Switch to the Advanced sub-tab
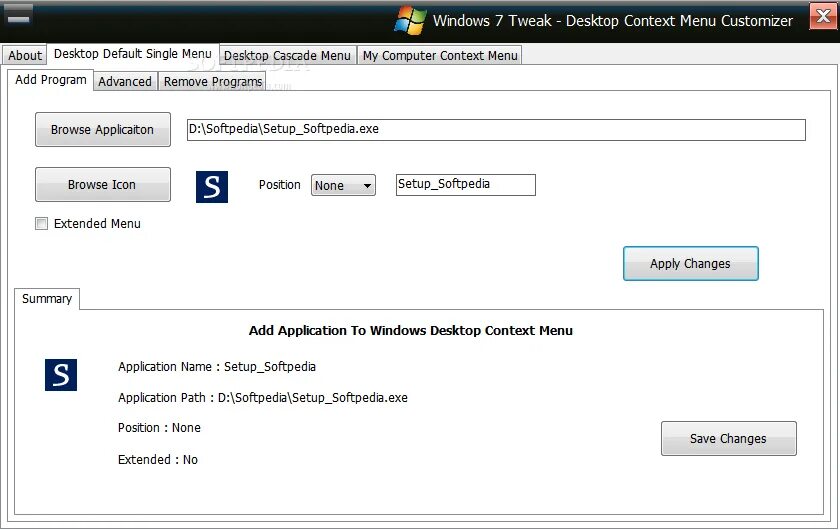This screenshot has width=840, height=530. [x=125, y=81]
